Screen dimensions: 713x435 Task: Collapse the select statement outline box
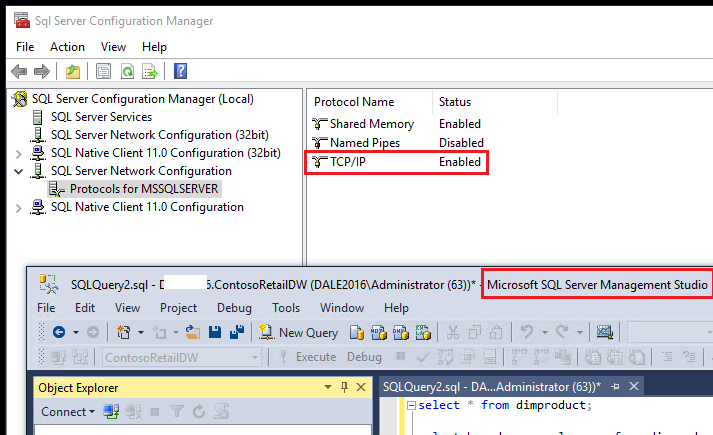click(411, 405)
